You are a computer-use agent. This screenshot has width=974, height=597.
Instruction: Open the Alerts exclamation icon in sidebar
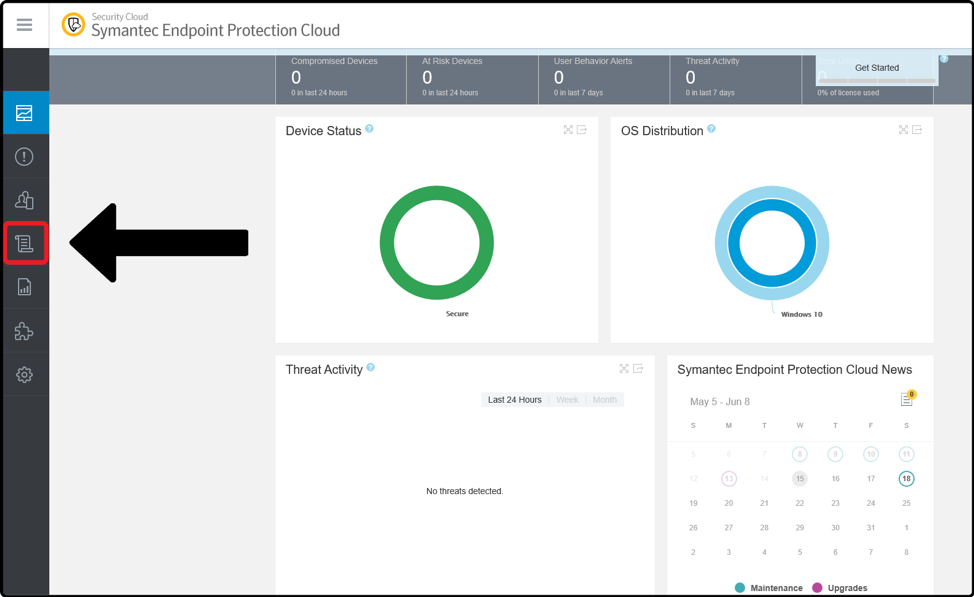point(24,157)
